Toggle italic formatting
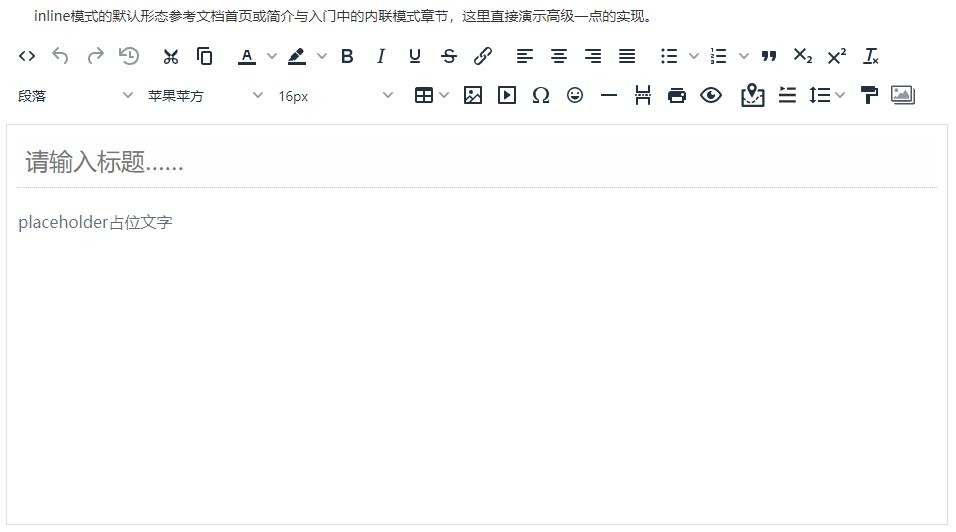Image resolution: width=956 pixels, height=532 pixels. pyautogui.click(x=381, y=56)
